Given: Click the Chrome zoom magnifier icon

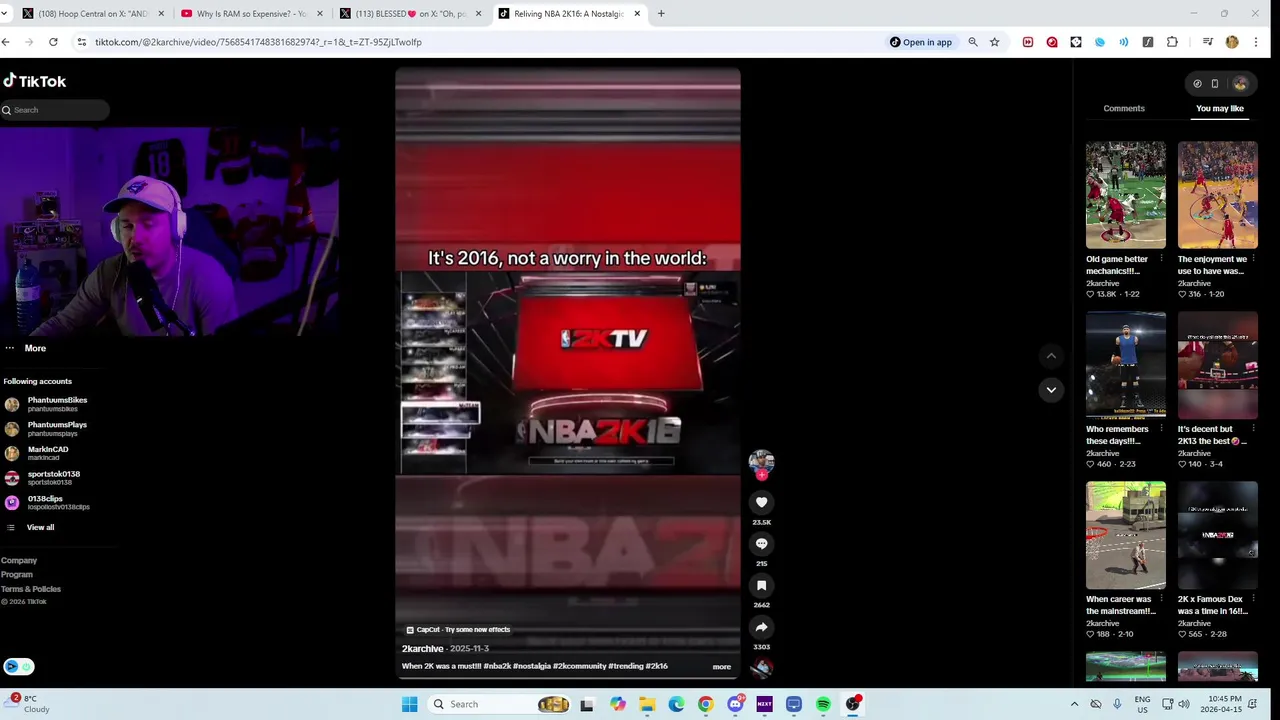Looking at the screenshot, I should [973, 42].
